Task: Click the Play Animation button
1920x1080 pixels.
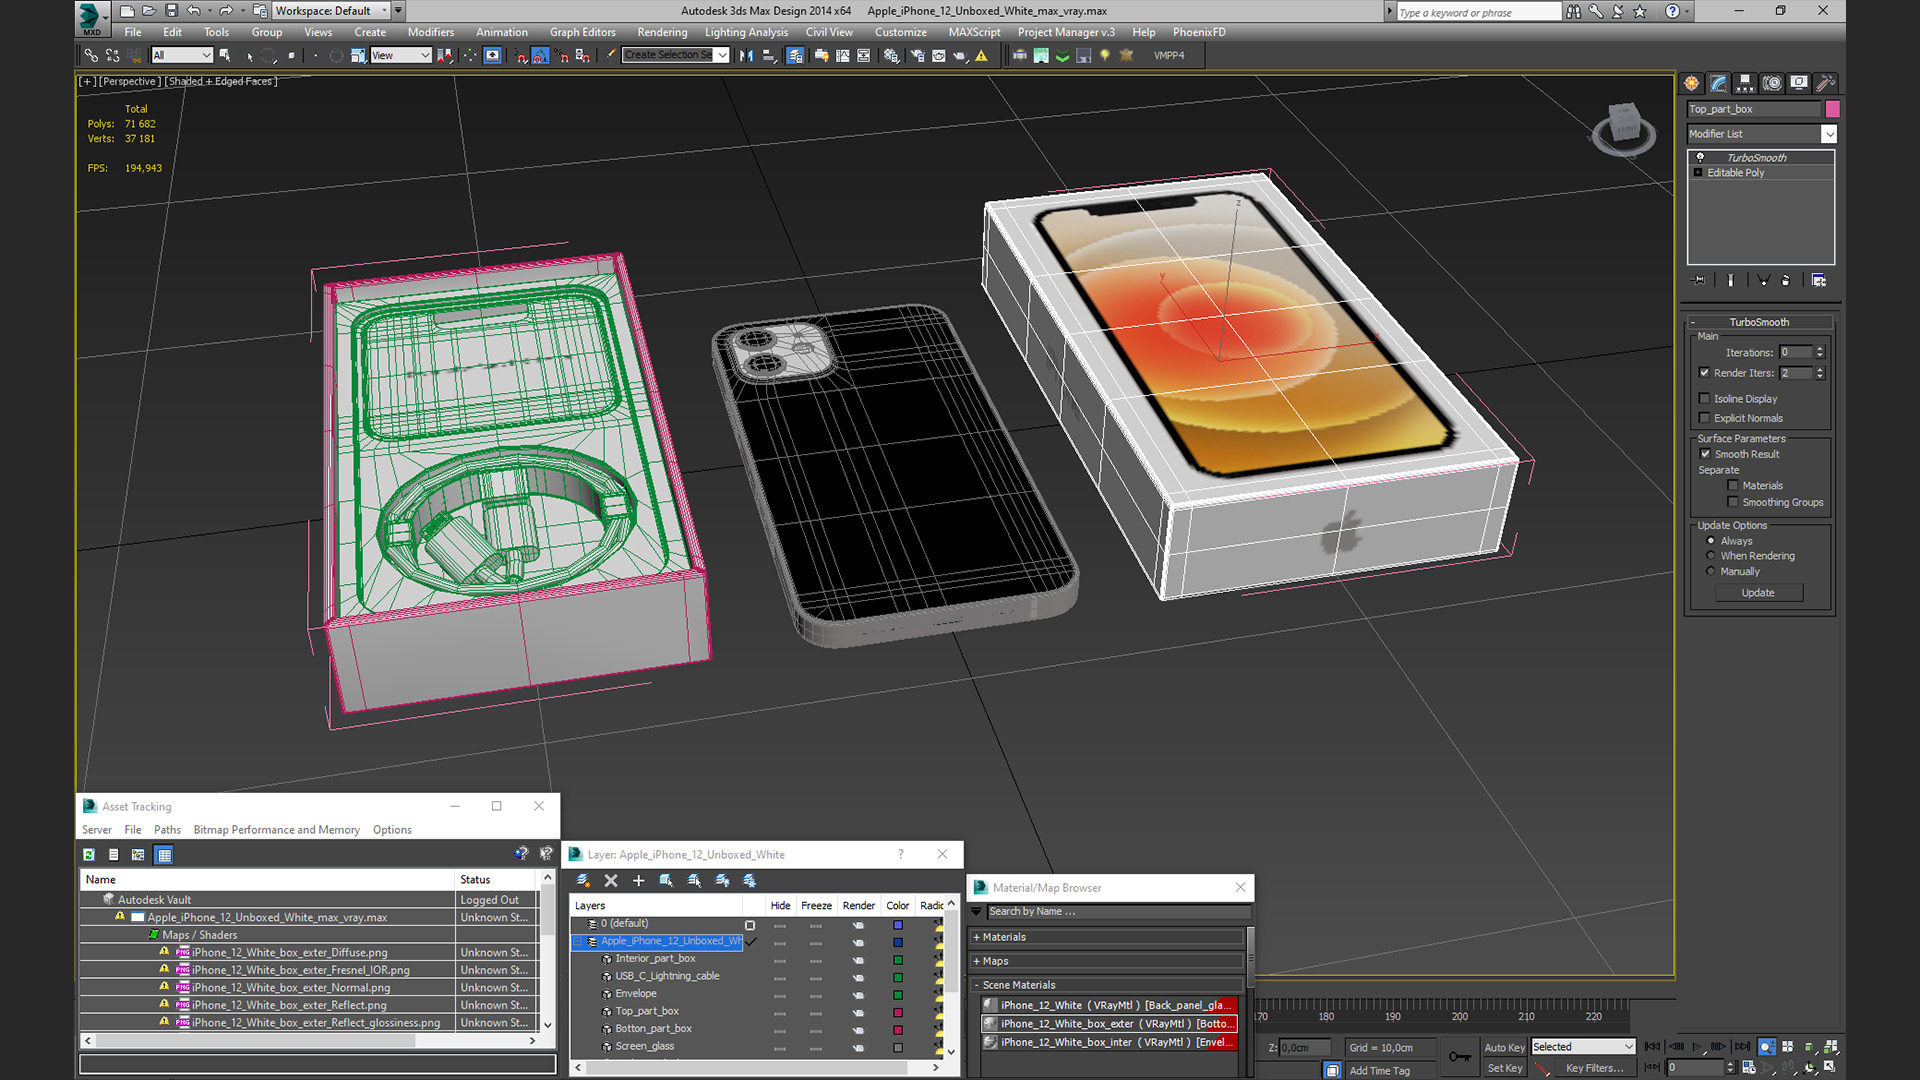Action: 1697,1047
